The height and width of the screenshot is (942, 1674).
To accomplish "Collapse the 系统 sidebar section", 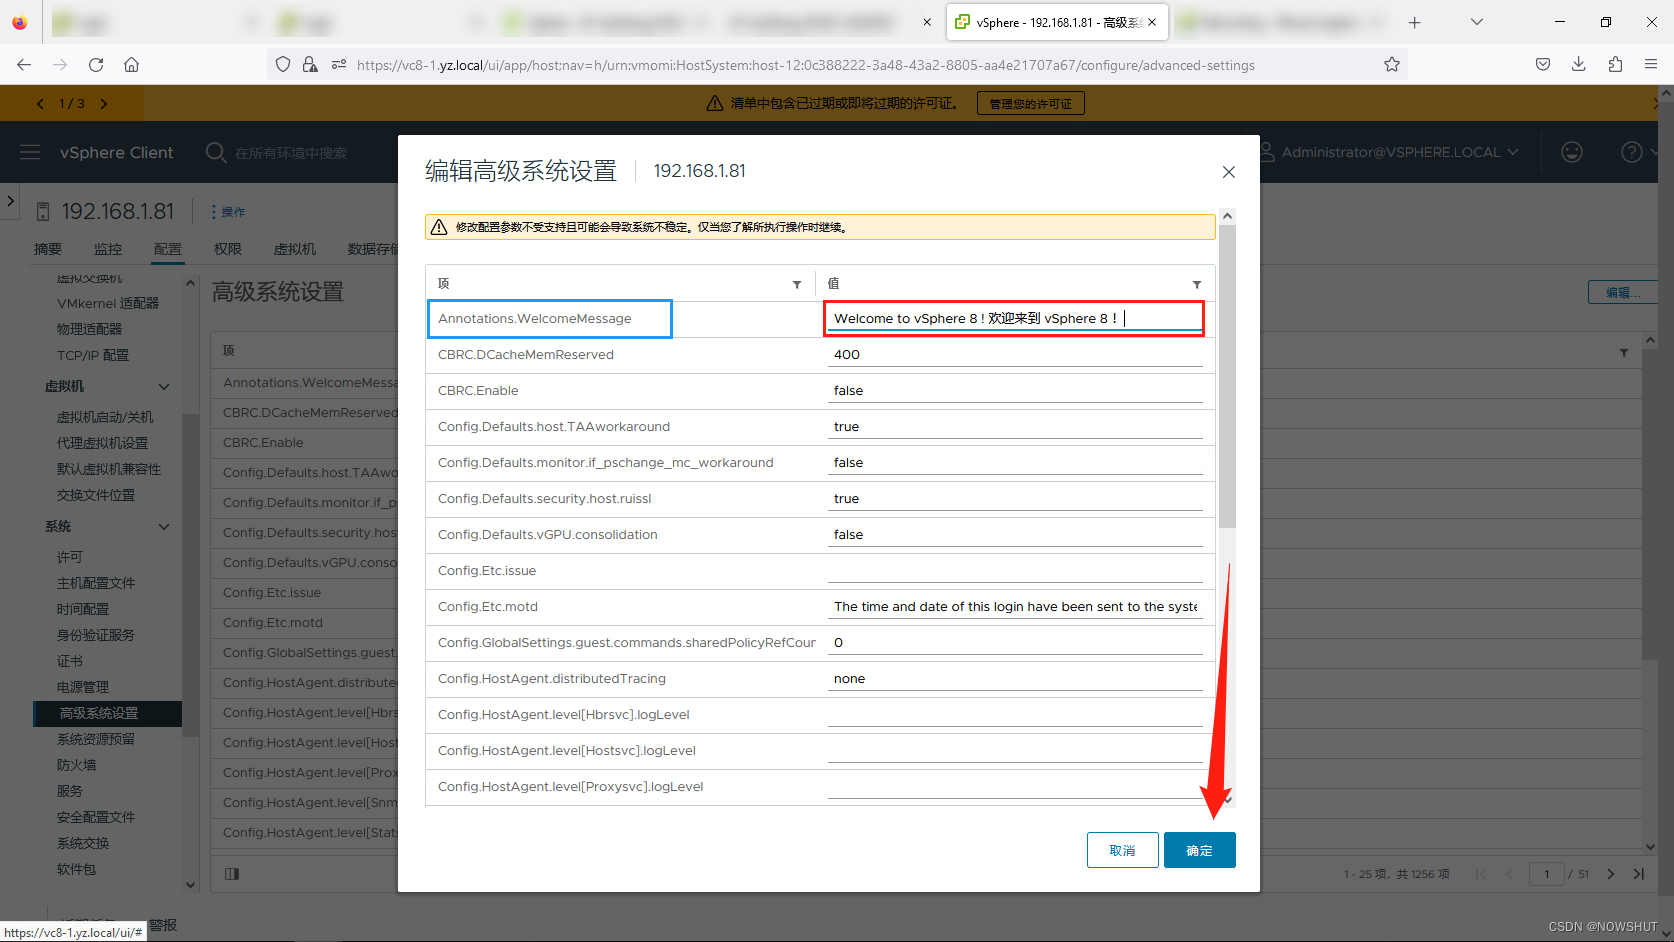I will pos(164,527).
